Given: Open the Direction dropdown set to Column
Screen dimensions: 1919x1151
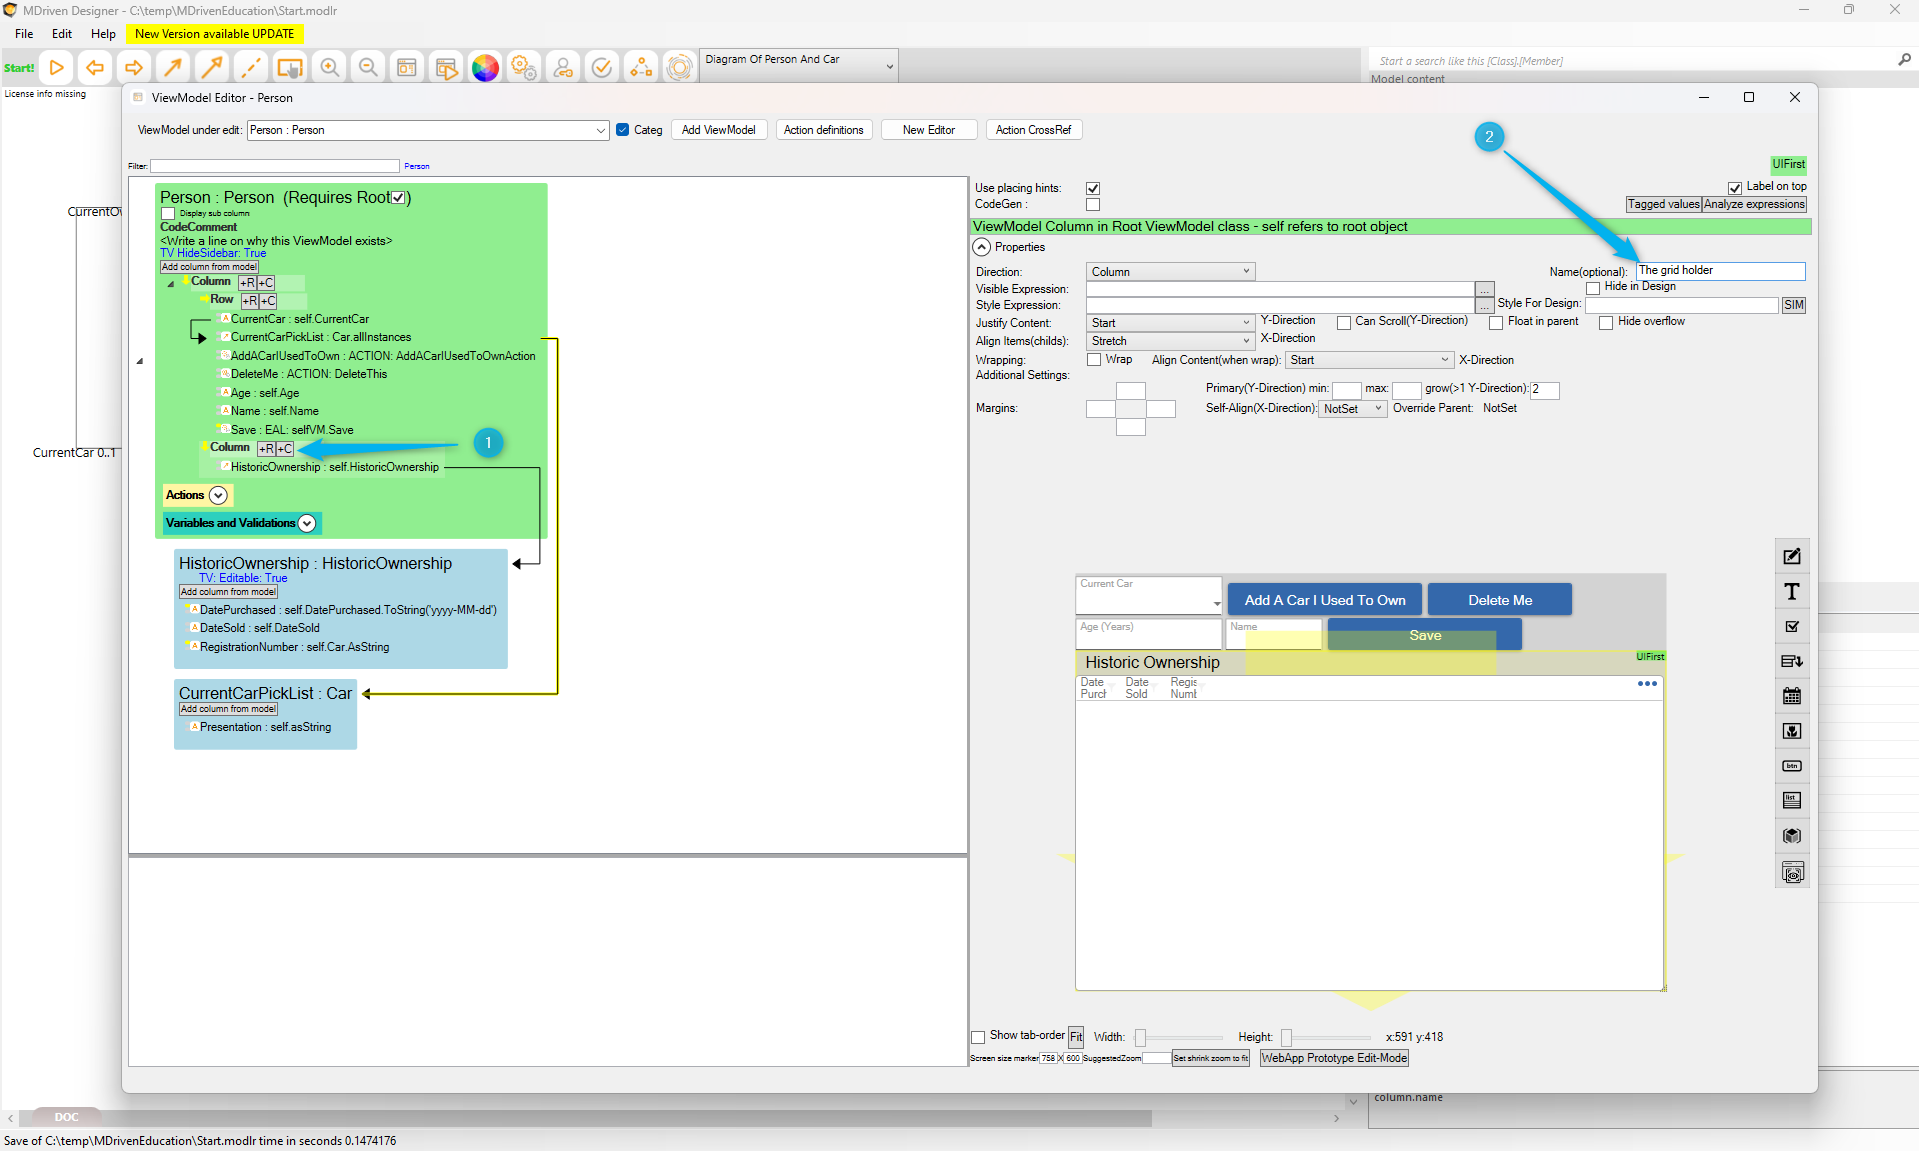Looking at the screenshot, I should click(1170, 272).
